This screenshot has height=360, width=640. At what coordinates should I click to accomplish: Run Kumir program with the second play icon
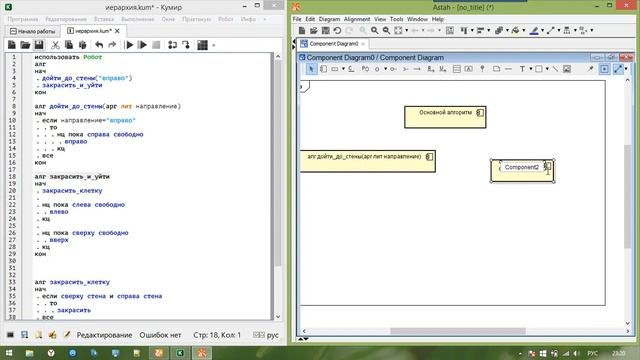pyautogui.click(x=142, y=45)
